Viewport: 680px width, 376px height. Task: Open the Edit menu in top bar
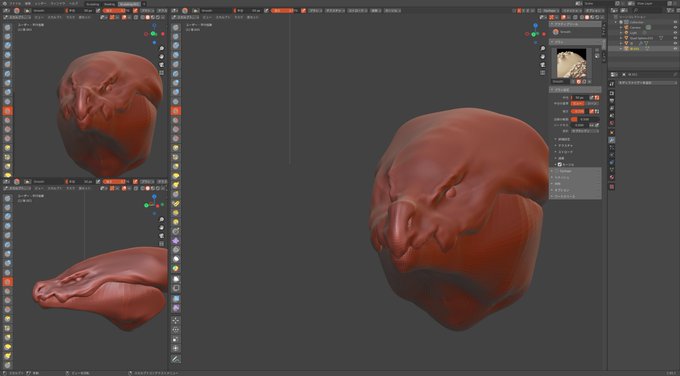(27, 3)
